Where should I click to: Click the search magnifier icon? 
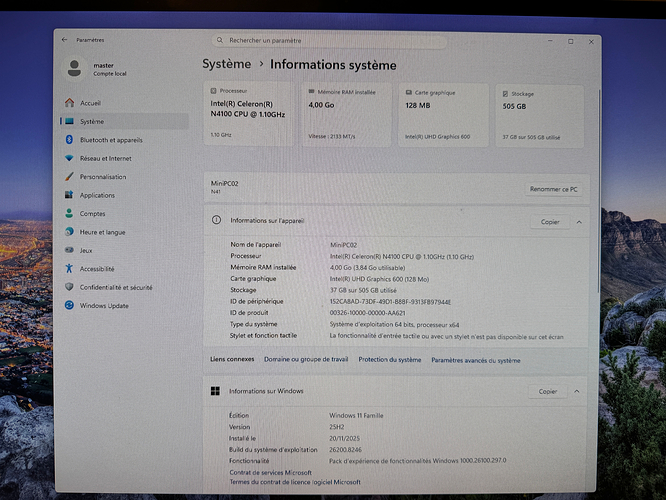[x=220, y=40]
